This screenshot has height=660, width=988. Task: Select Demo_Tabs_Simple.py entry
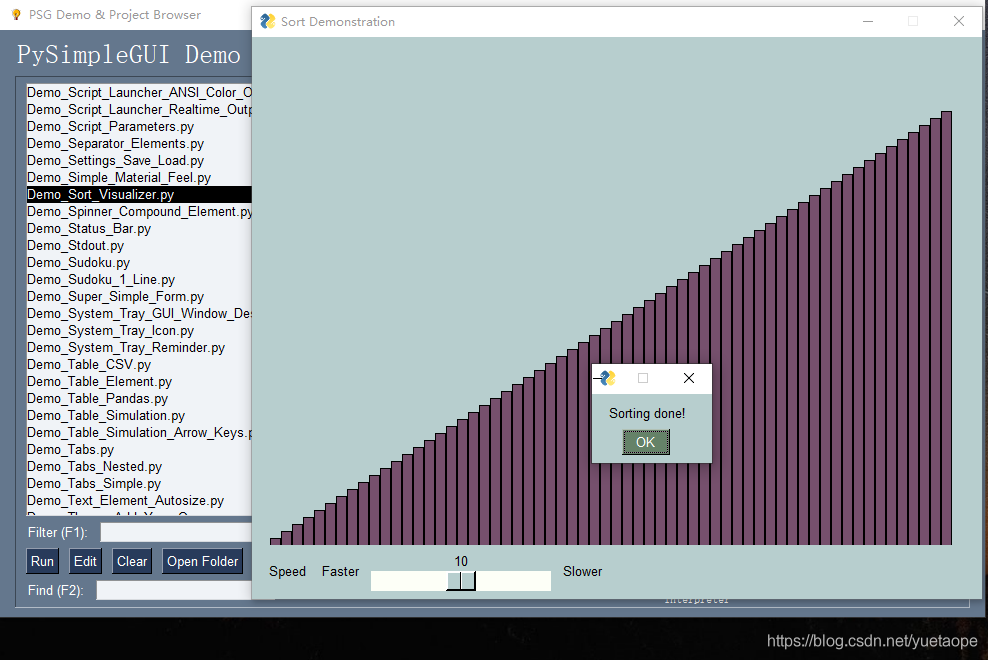(139, 483)
